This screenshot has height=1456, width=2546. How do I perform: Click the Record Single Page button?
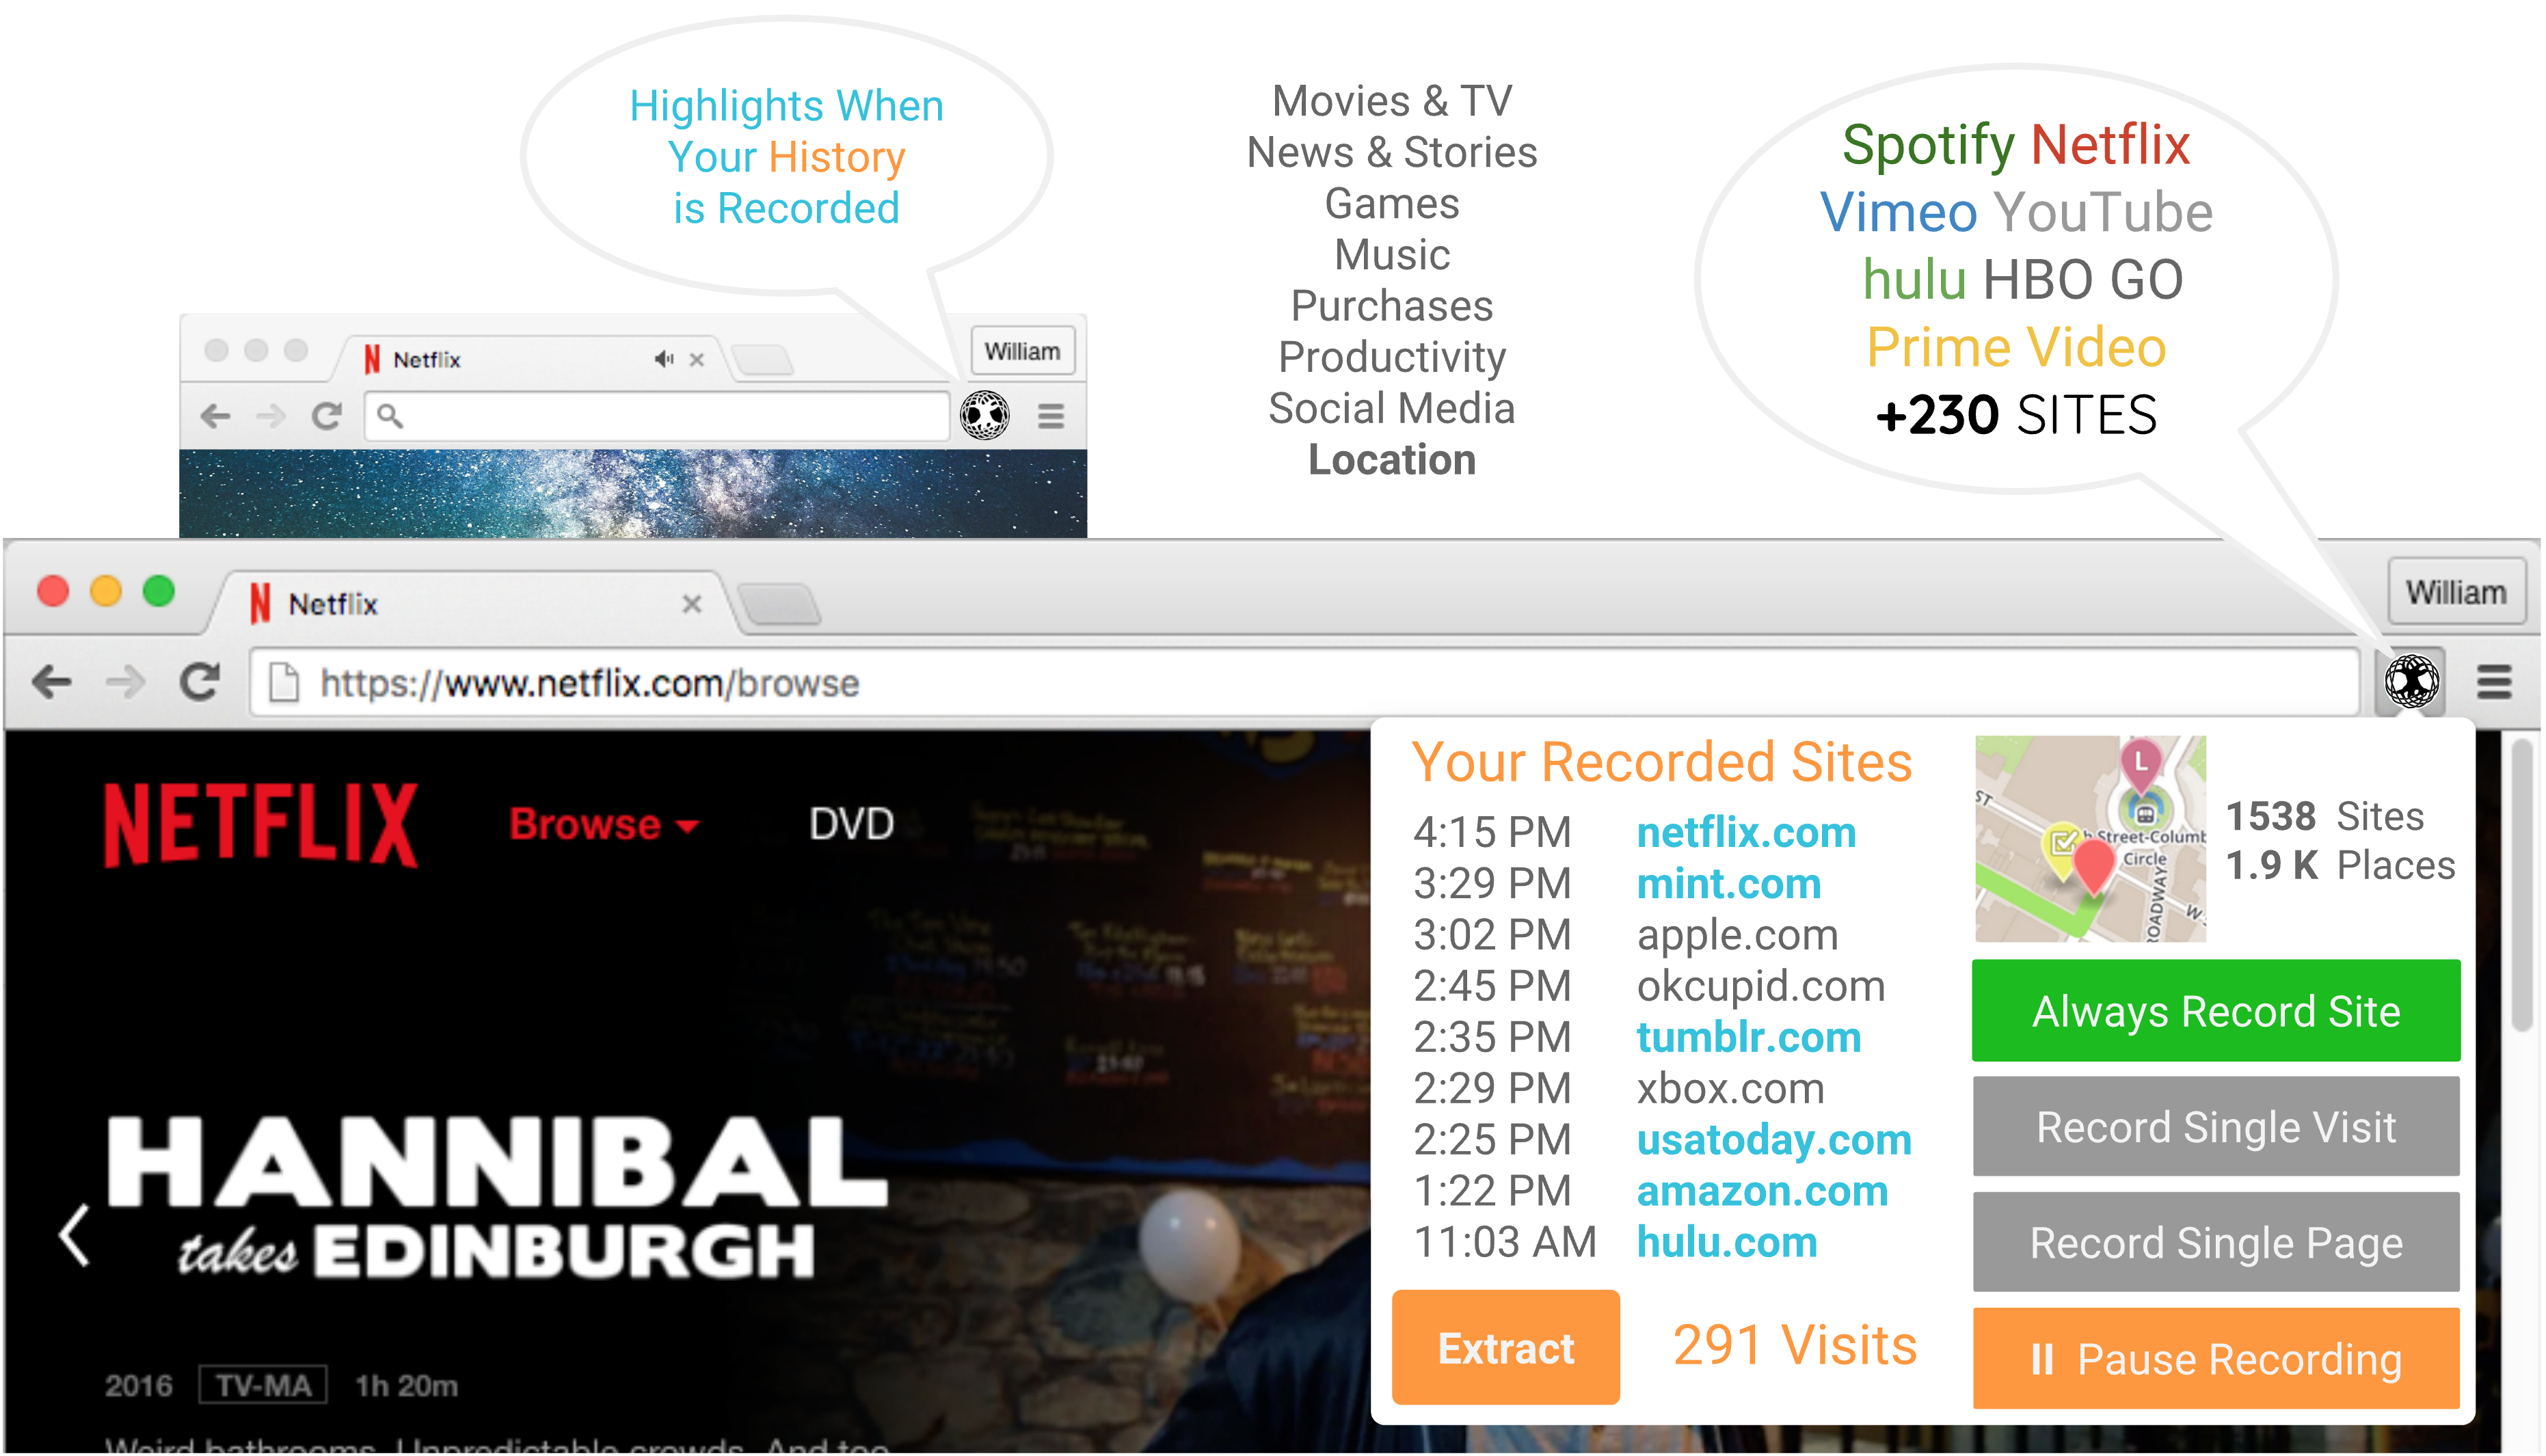(2215, 1243)
